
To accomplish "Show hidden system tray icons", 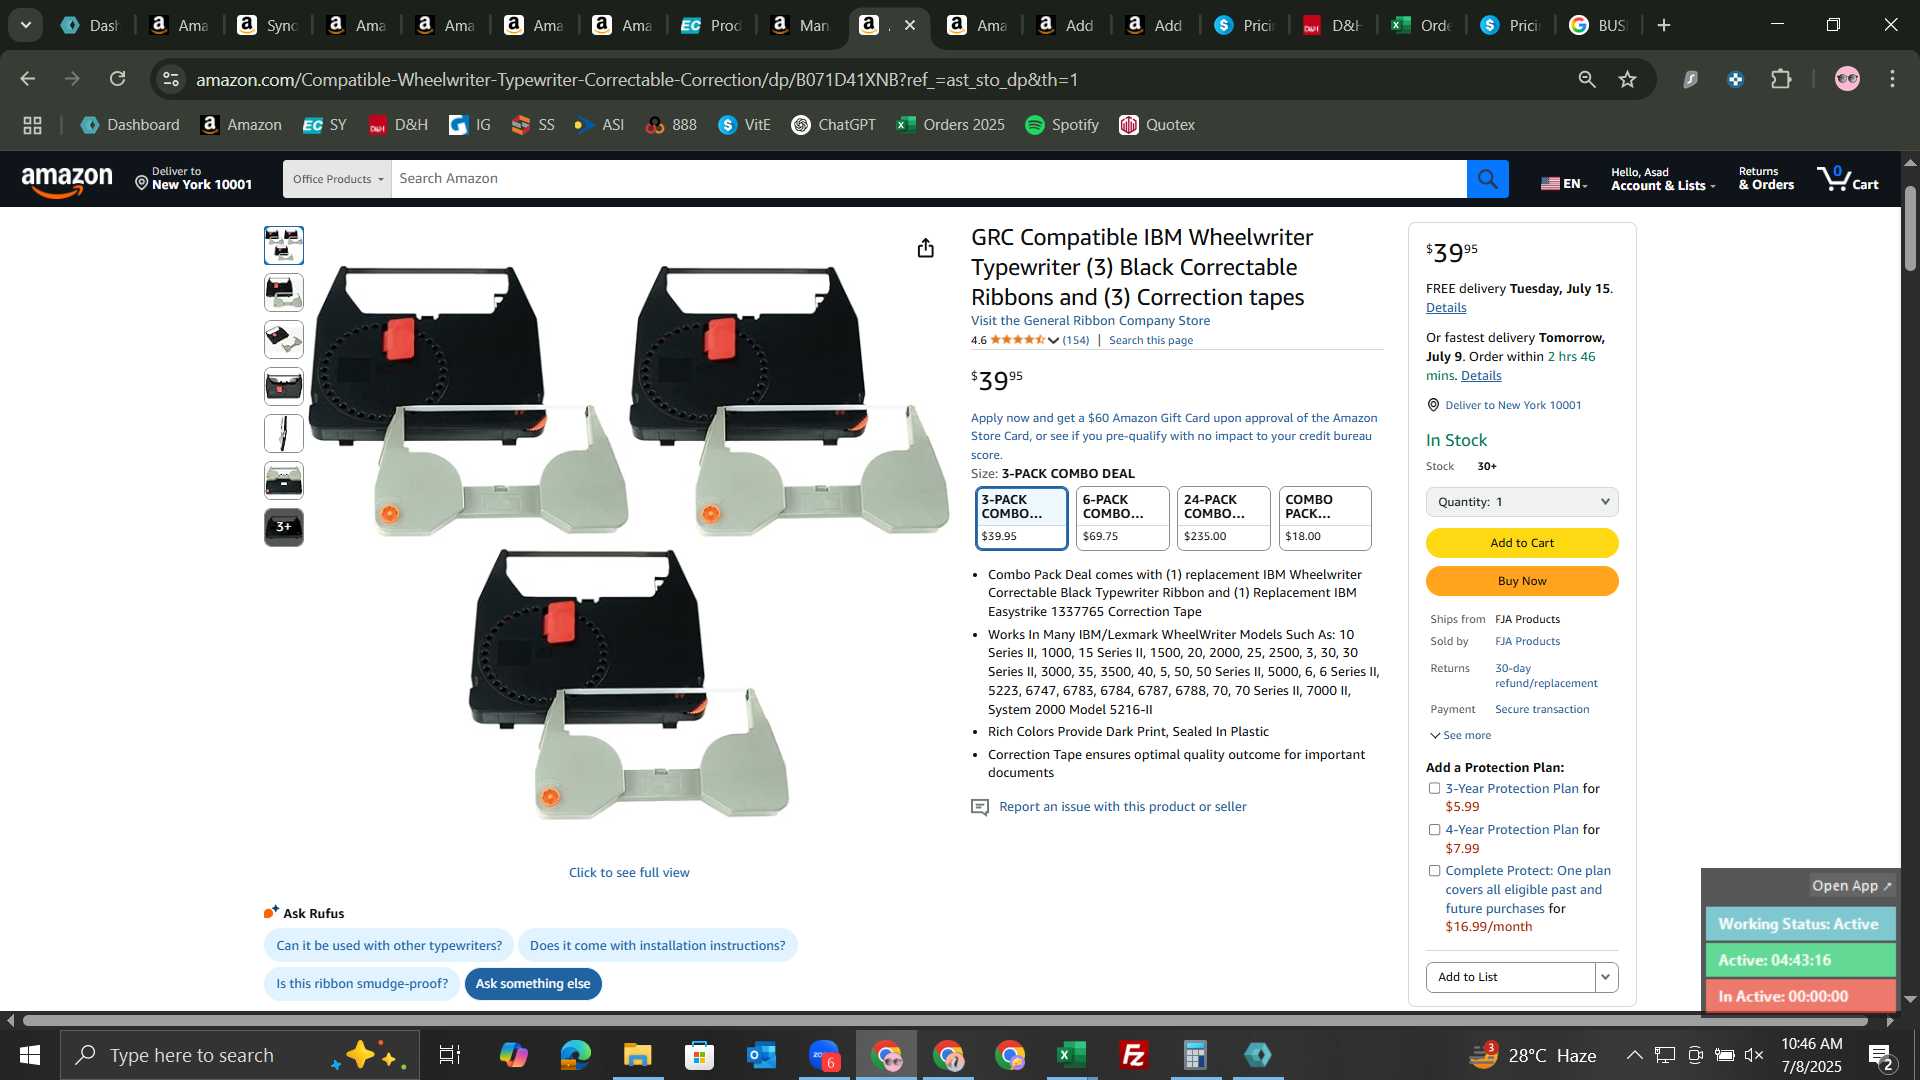I will pyautogui.click(x=1633, y=1055).
